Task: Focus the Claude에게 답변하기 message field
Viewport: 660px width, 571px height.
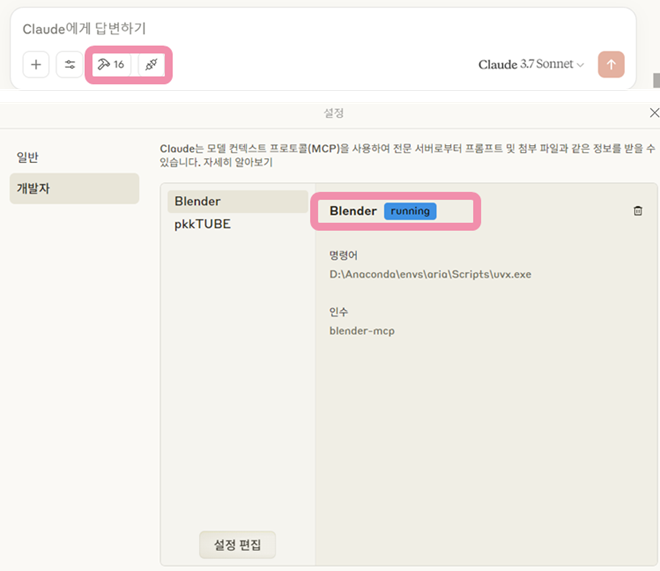Action: [x=300, y=29]
